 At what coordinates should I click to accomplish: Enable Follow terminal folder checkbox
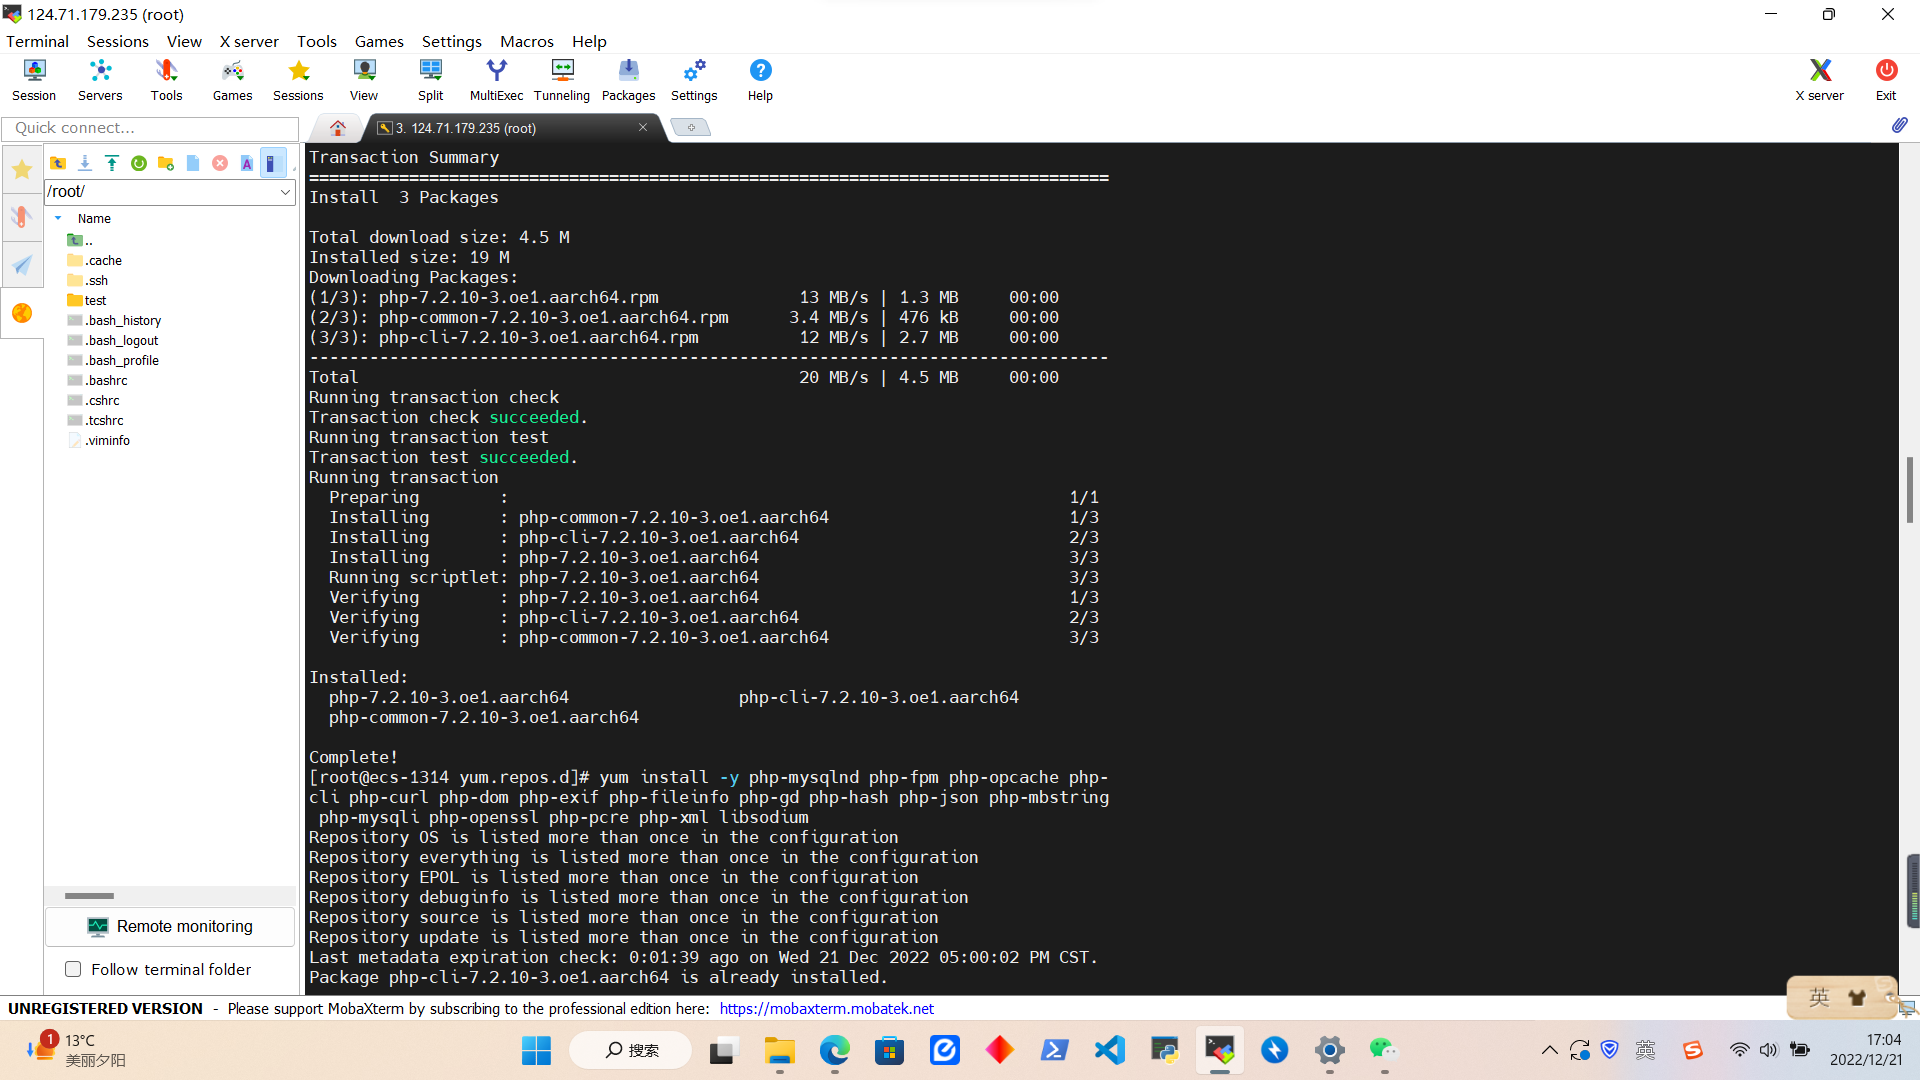pos(73,969)
